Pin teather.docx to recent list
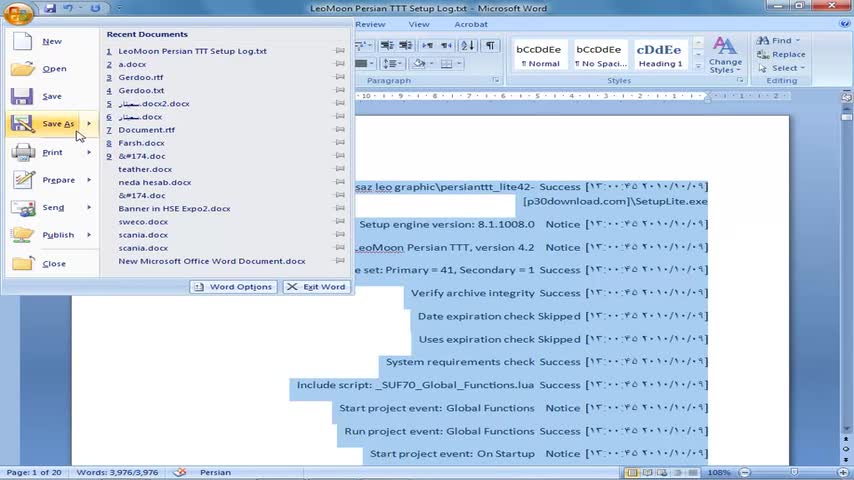This screenshot has width=854, height=480. (340, 169)
